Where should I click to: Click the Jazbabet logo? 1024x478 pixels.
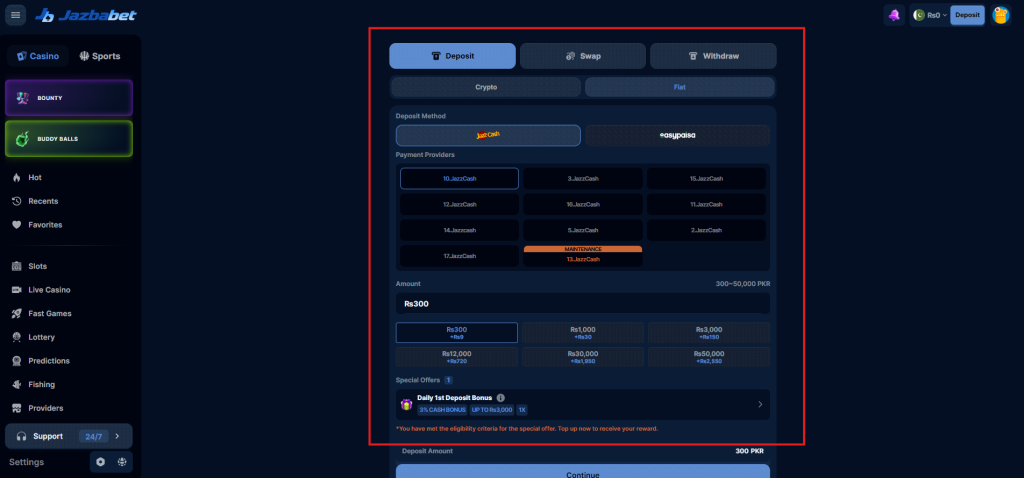click(86, 15)
